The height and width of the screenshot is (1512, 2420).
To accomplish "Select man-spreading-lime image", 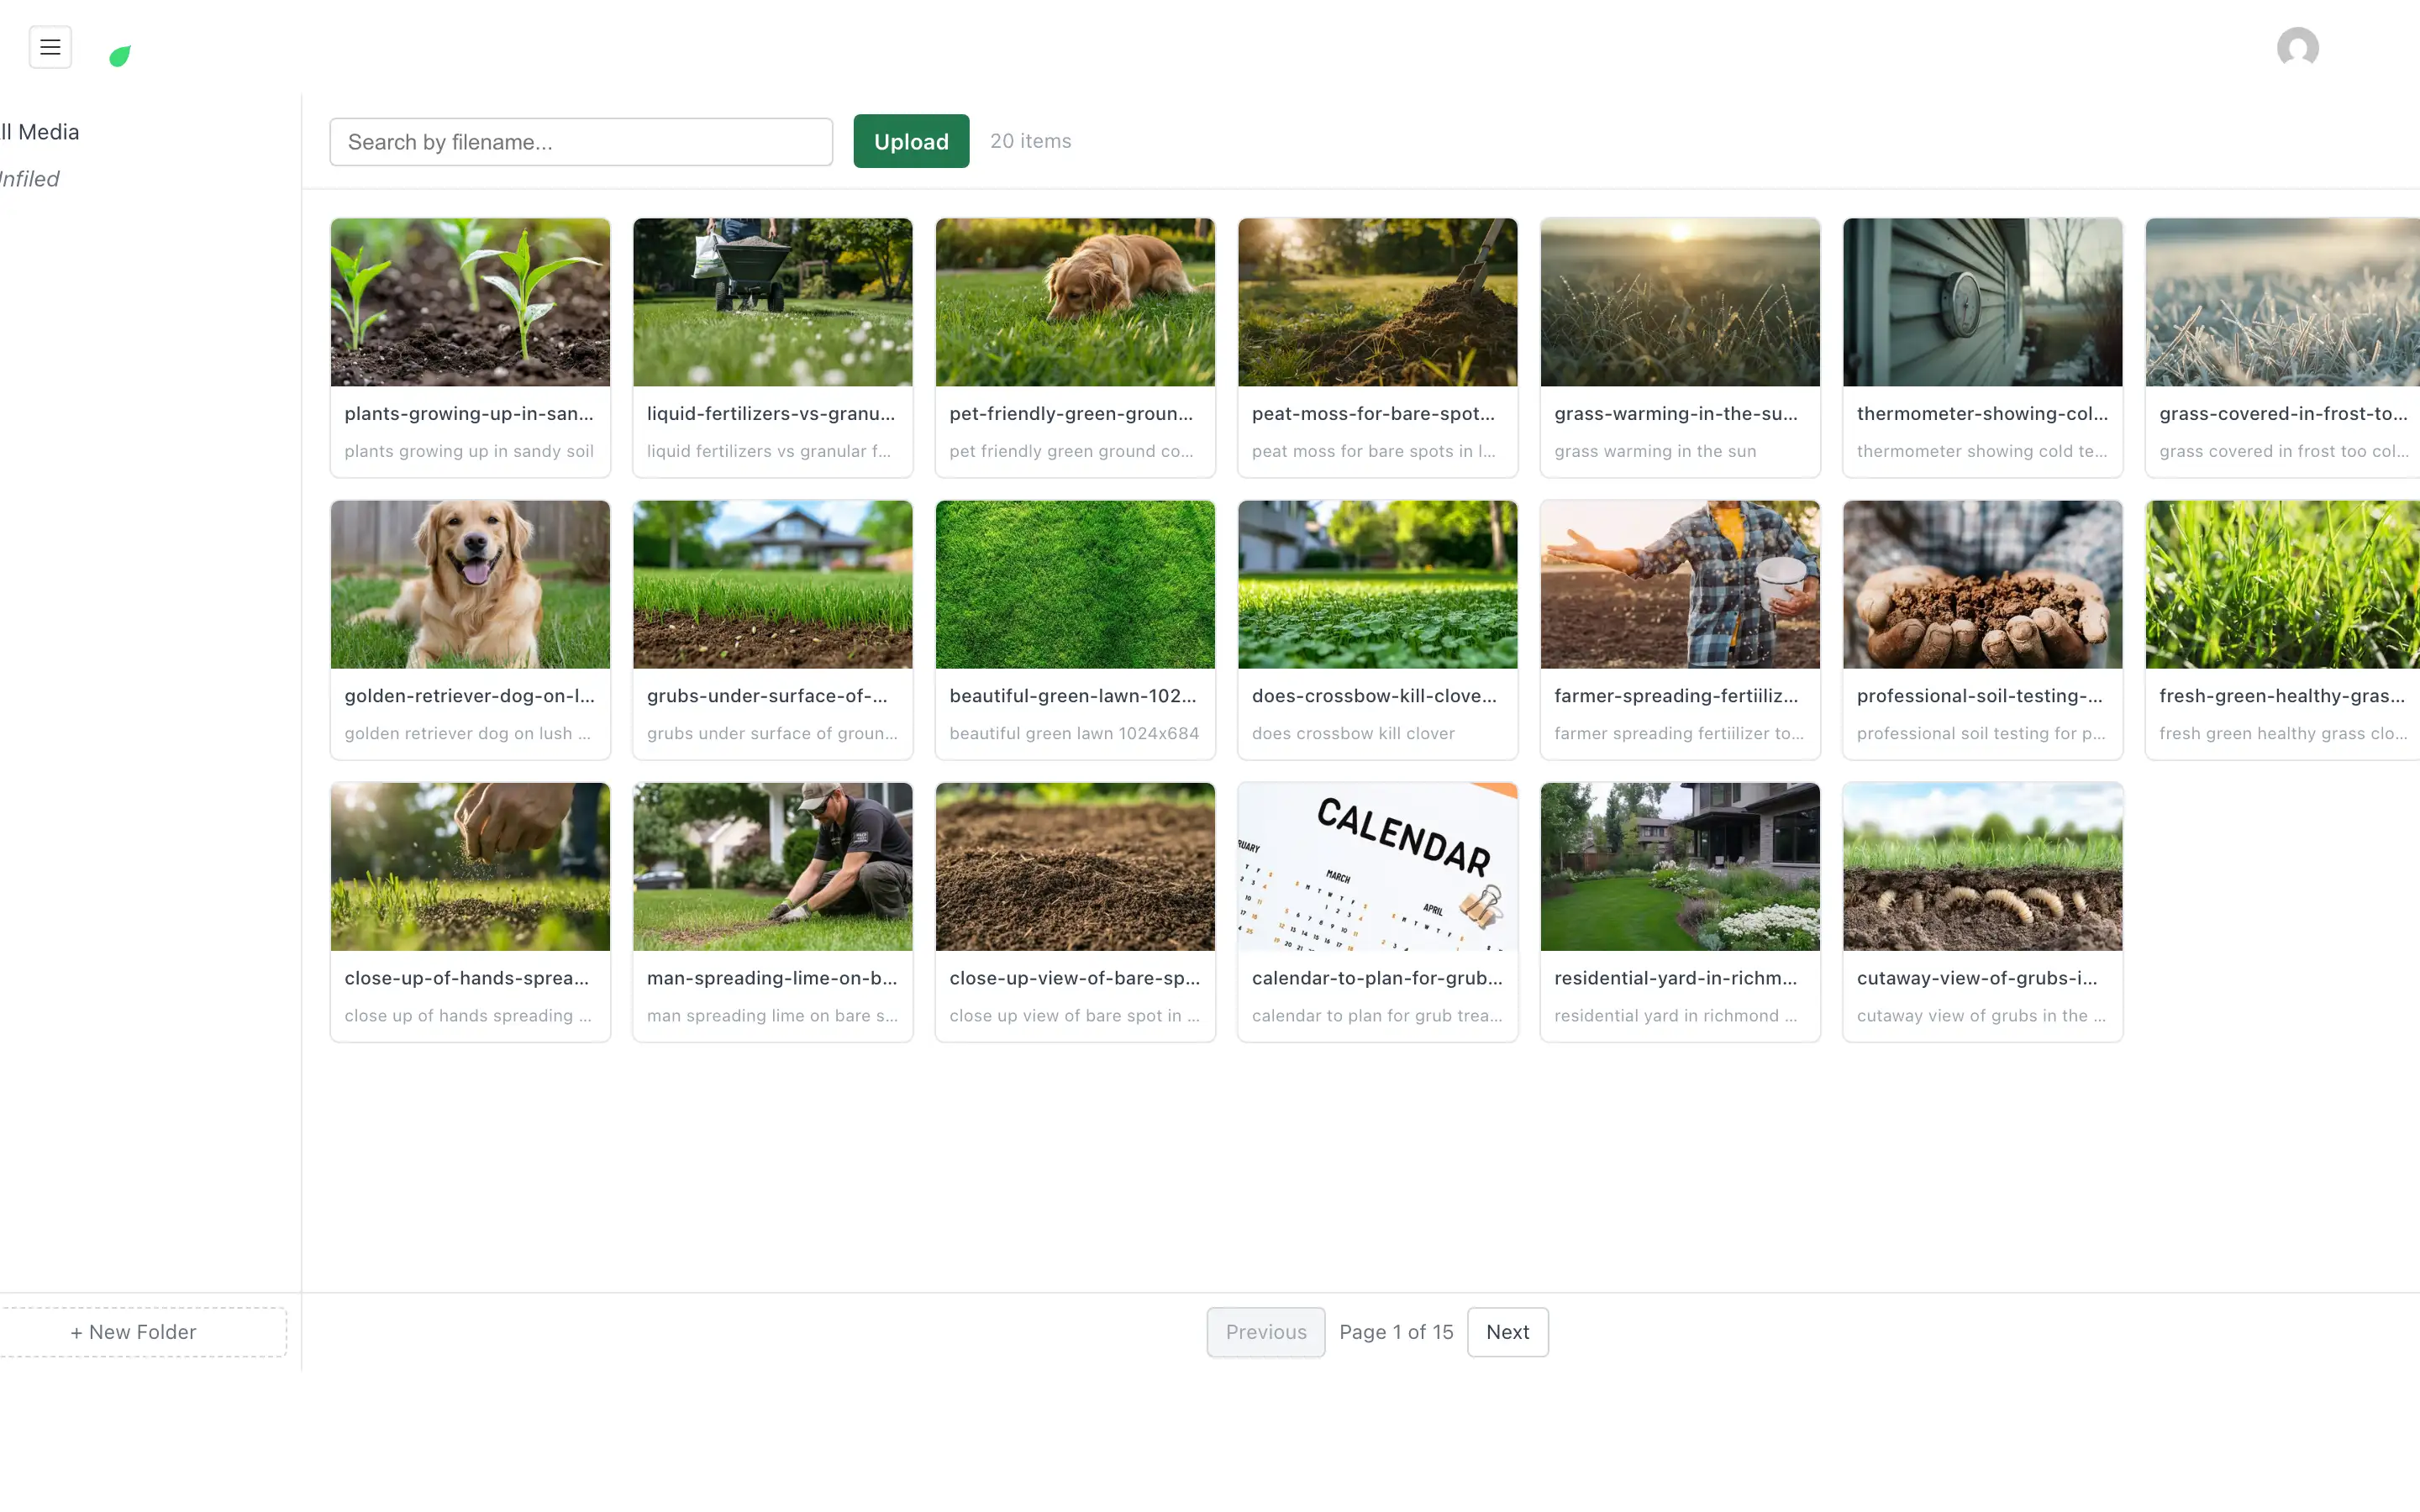I will coord(772,866).
